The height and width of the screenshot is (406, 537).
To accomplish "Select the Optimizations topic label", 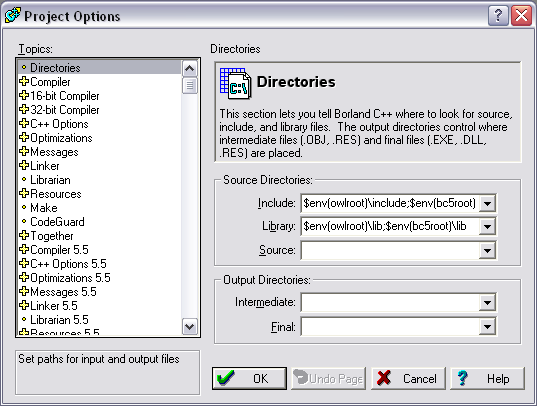I will coord(61,138).
